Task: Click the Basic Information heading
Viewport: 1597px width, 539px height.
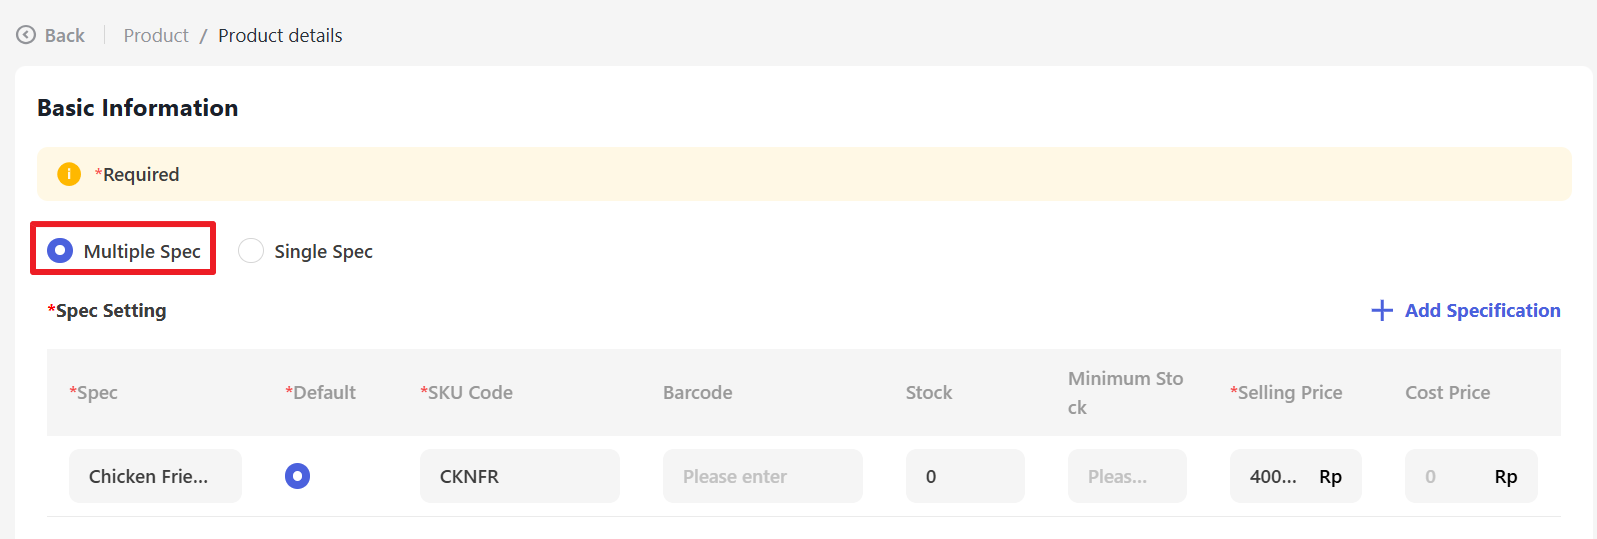Action: 138,108
